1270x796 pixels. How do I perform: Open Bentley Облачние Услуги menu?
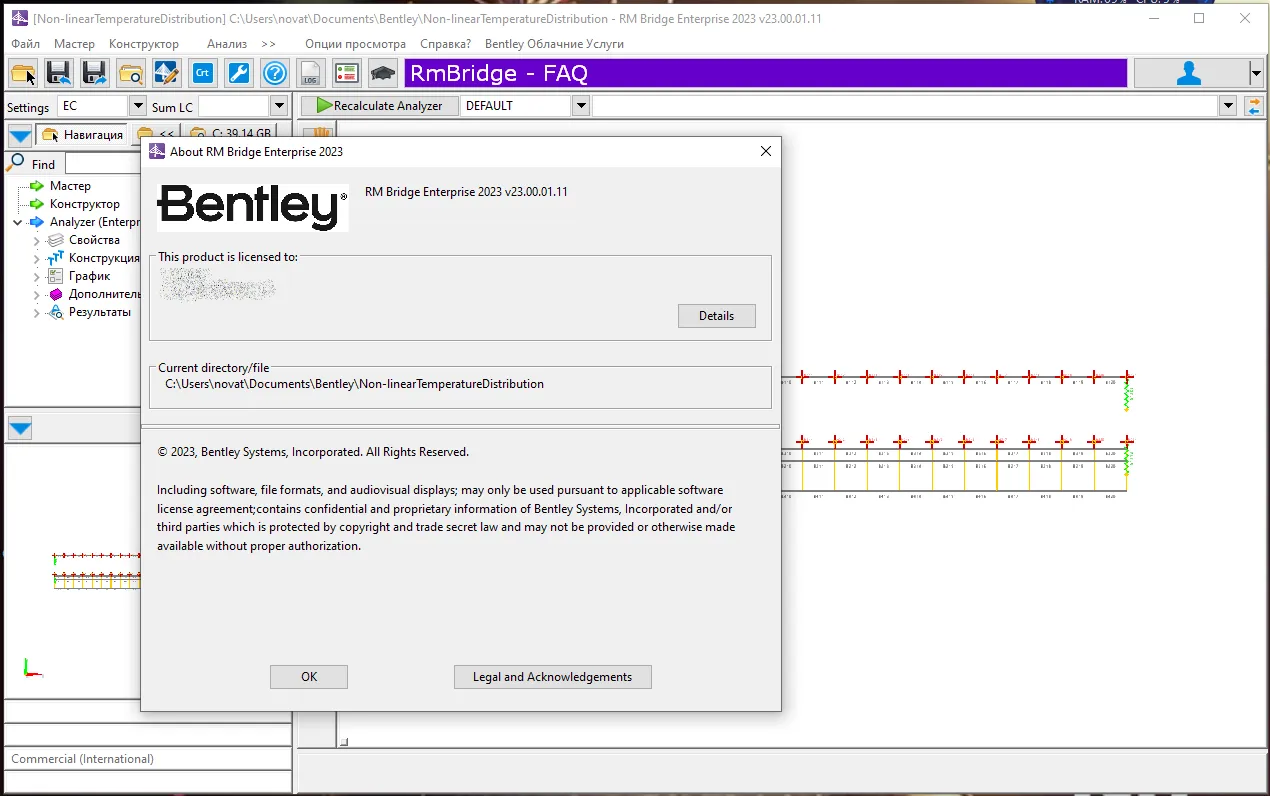(554, 44)
